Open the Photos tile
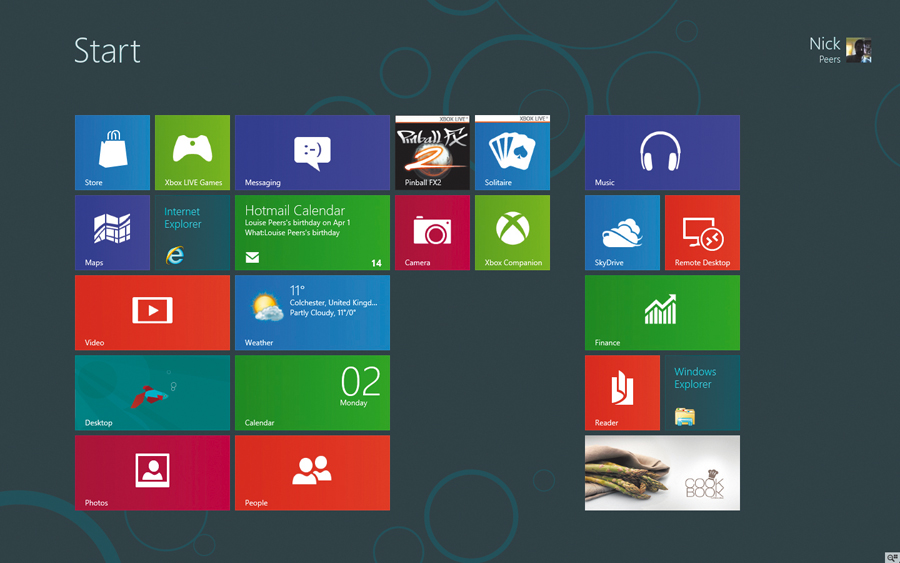Screen dimensions: 900x563 coord(152,473)
